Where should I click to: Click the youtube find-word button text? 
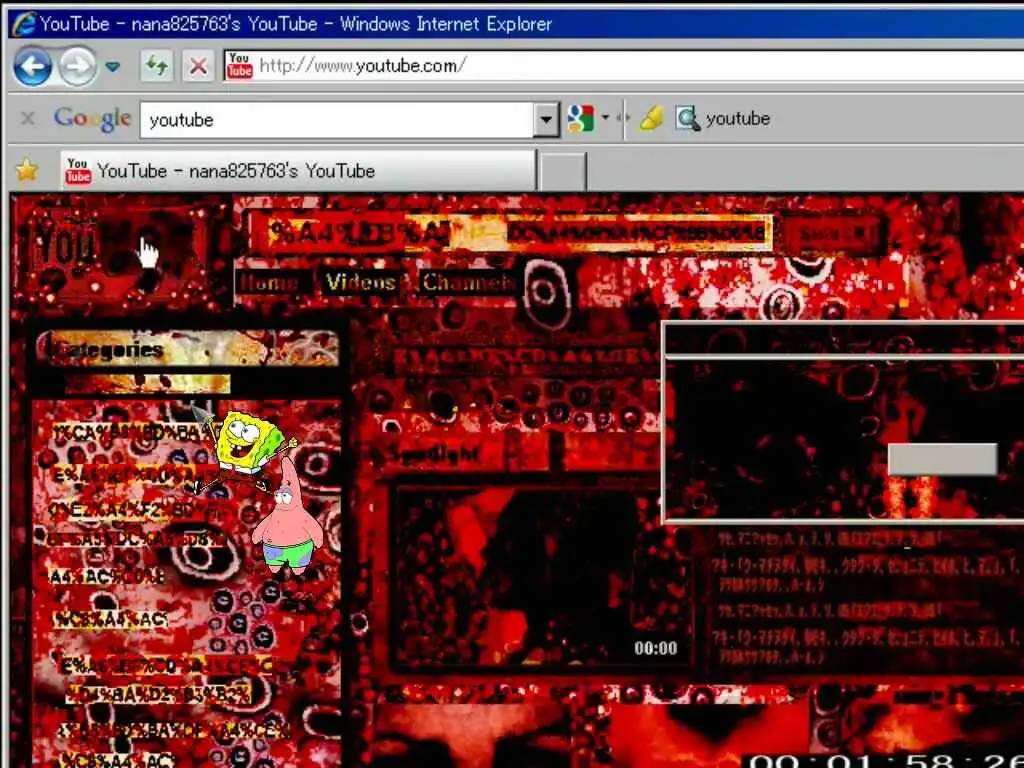pyautogui.click(x=738, y=119)
